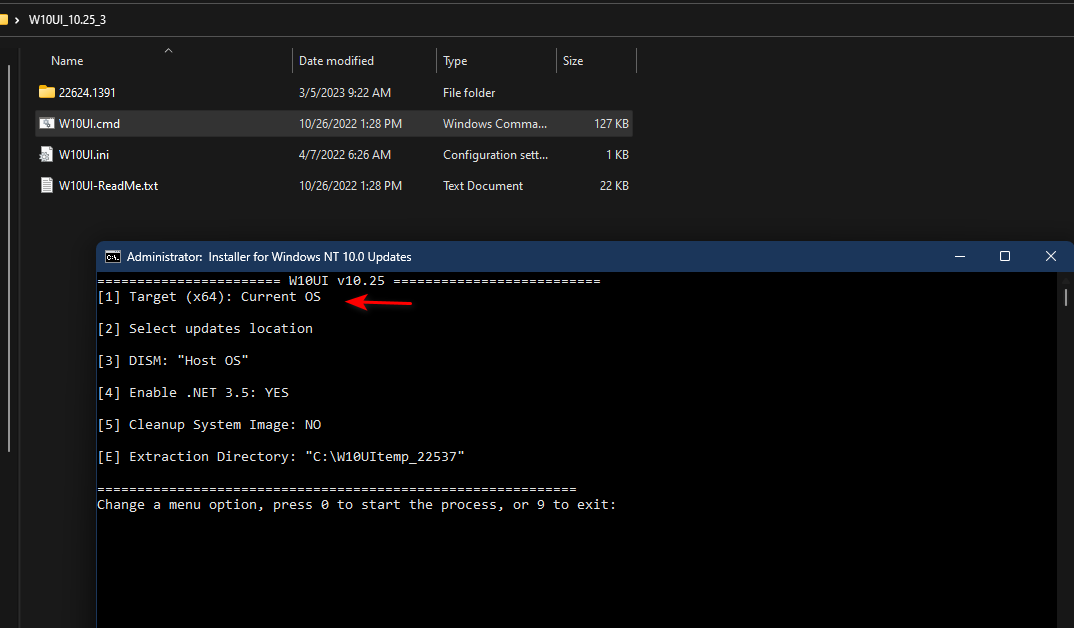
Task: Click the Target (x64): Current OS line
Action: point(209,297)
